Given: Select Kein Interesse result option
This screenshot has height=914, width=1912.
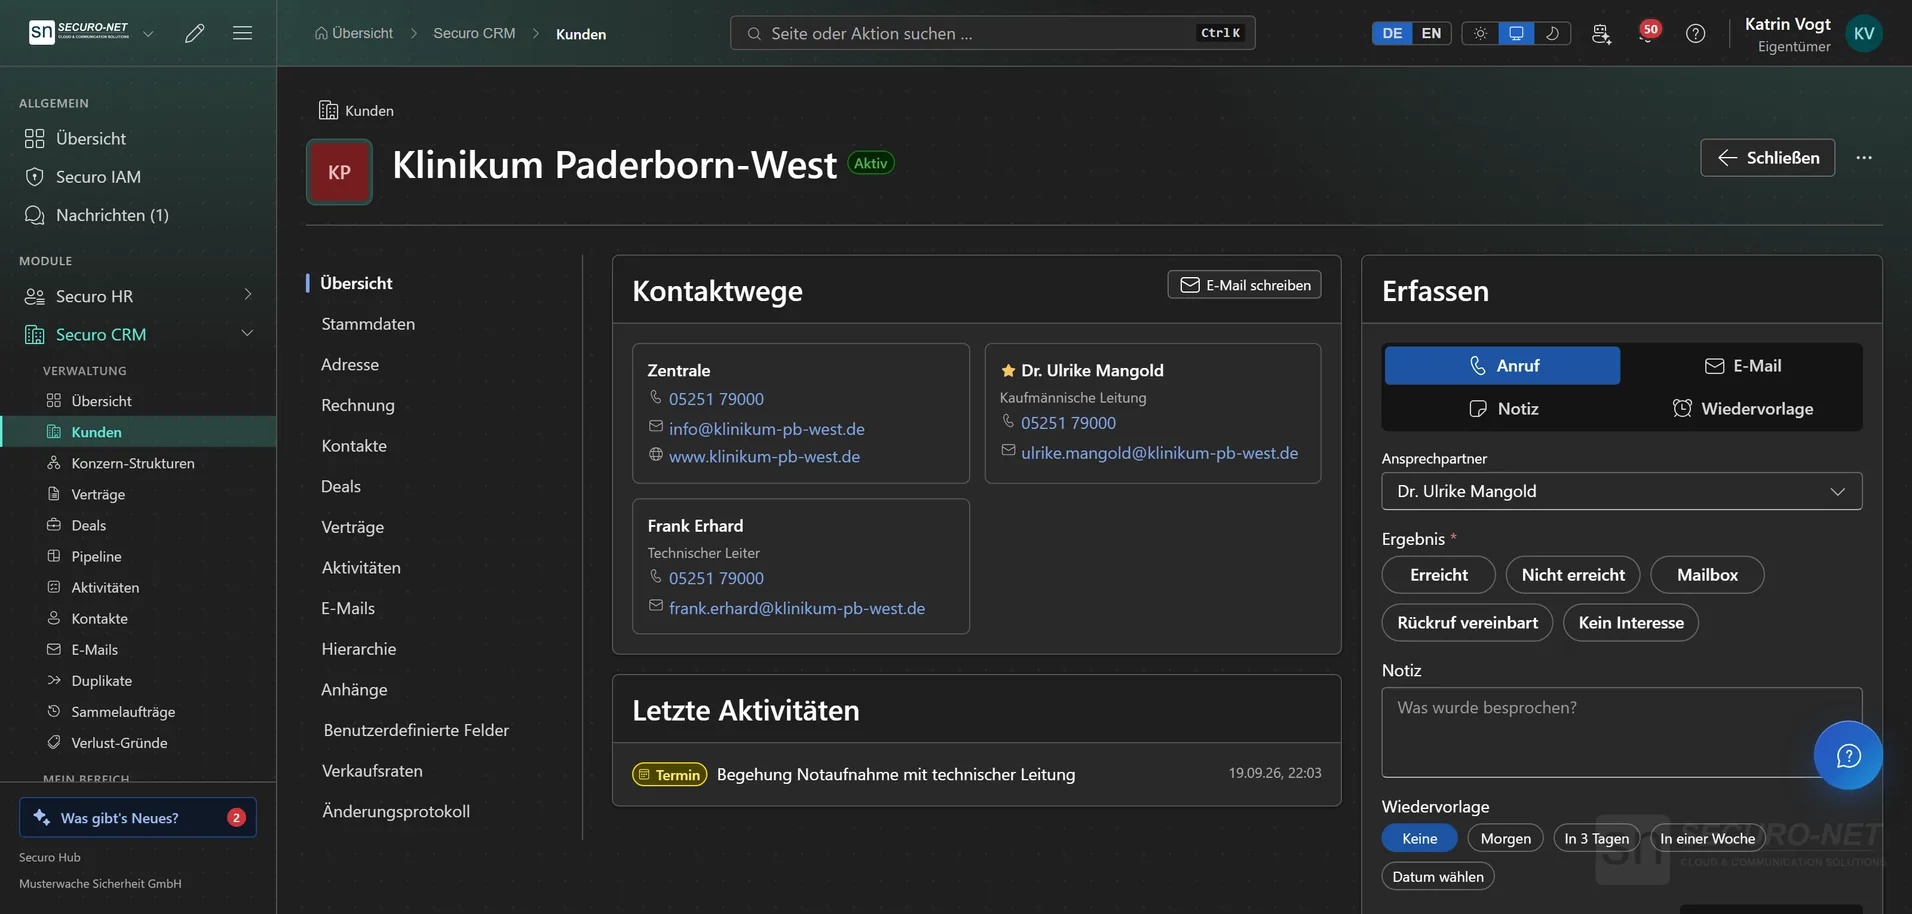Looking at the screenshot, I should (1631, 623).
